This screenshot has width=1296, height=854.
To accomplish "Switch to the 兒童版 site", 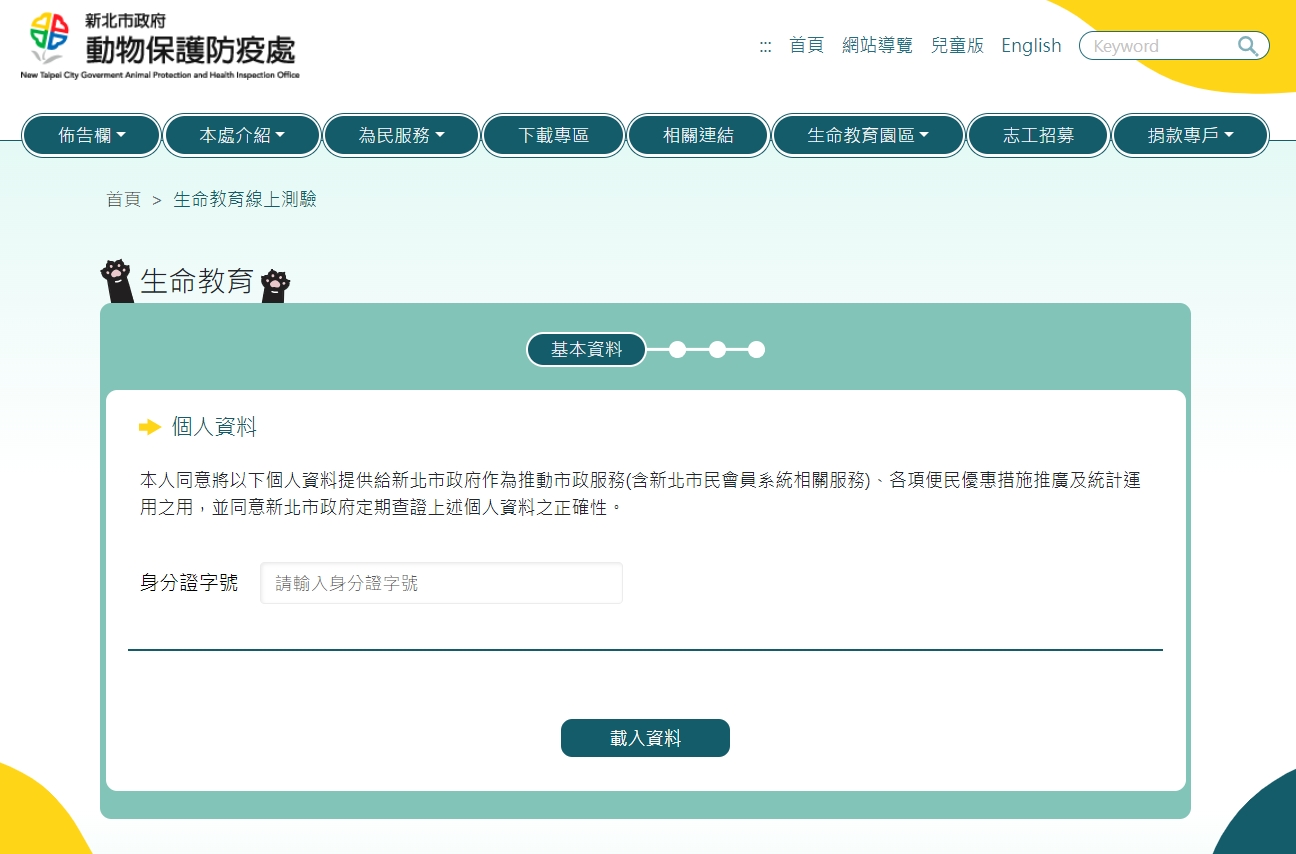I will [957, 46].
